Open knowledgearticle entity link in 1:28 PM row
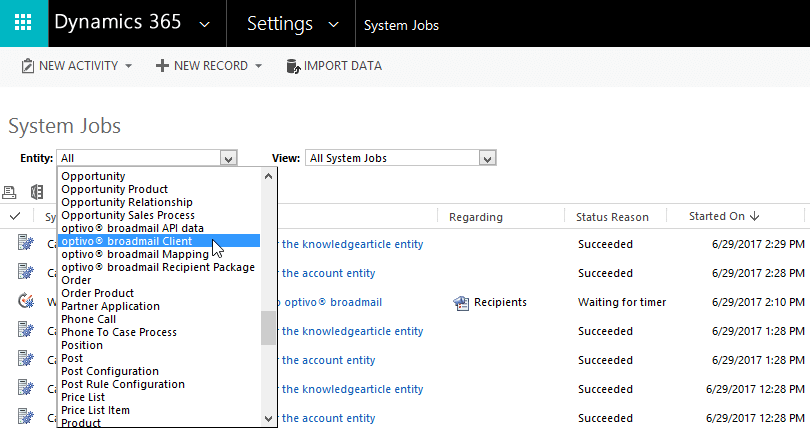The width and height of the screenshot is (810, 436). coord(351,331)
